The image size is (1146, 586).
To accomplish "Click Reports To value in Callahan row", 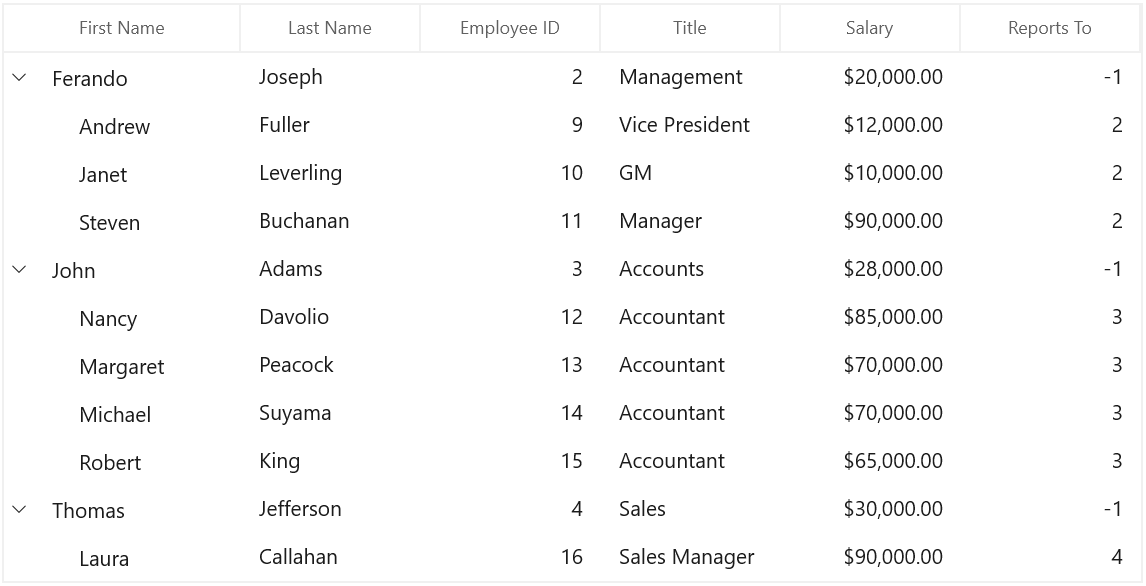I will 1117,558.
